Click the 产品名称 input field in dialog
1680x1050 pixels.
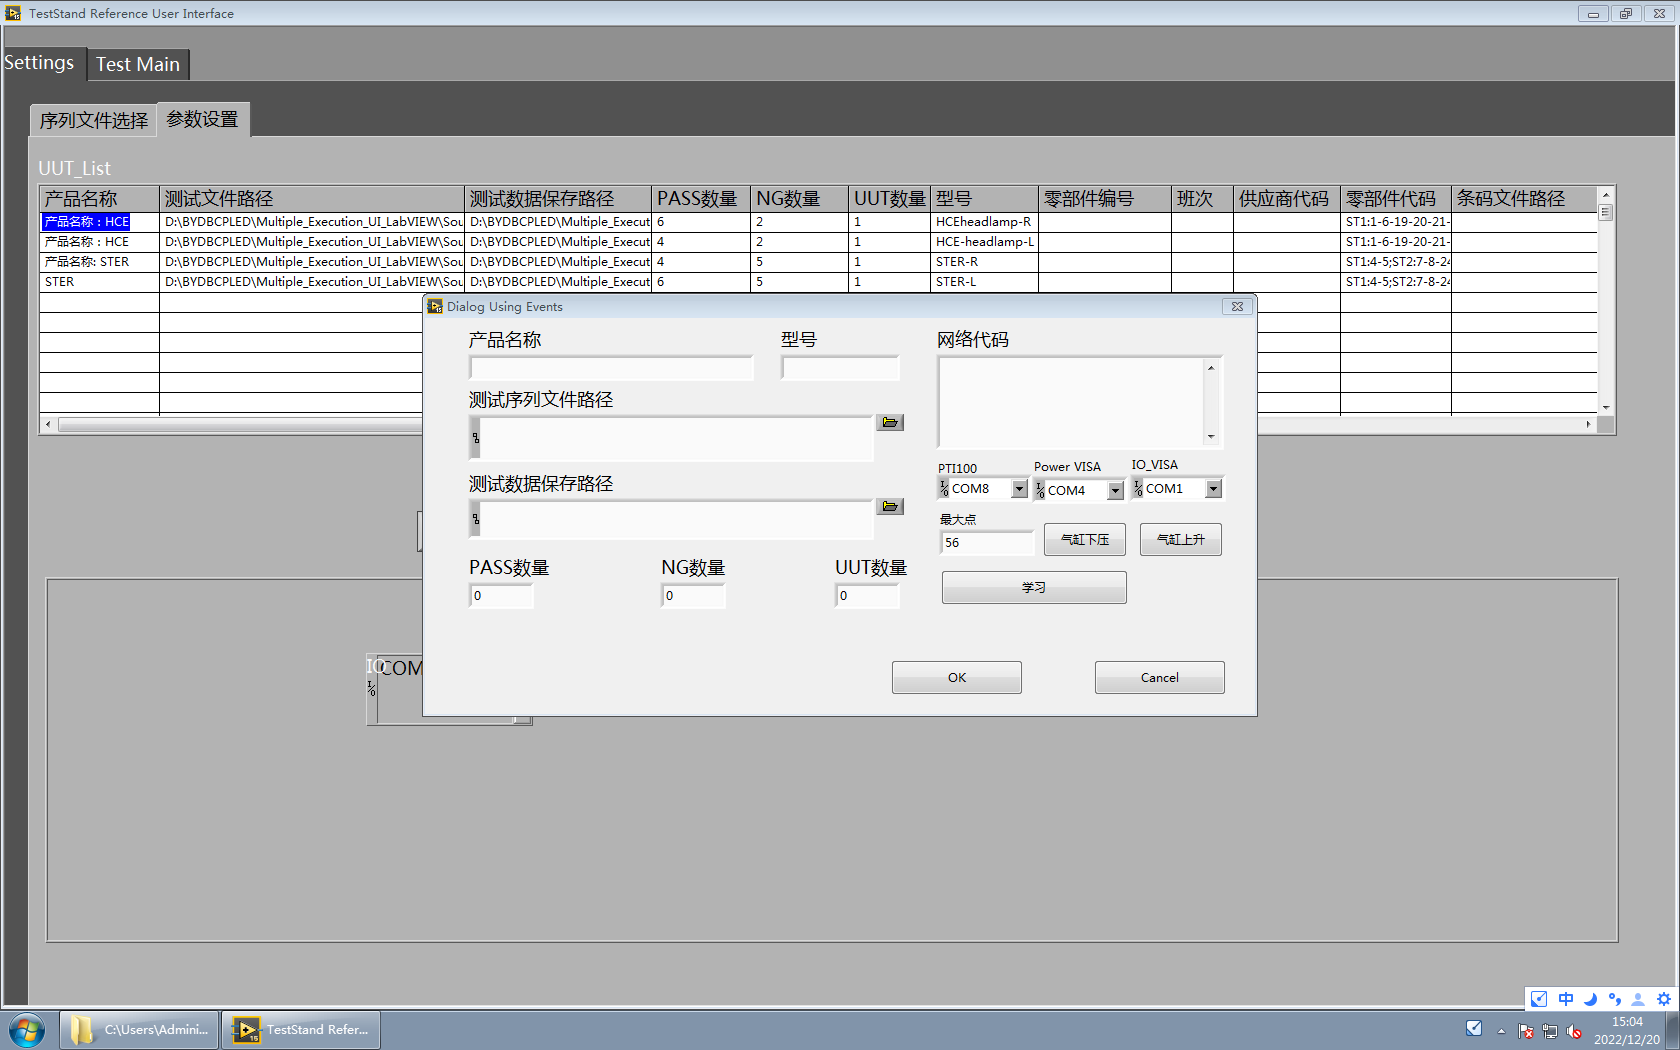click(x=611, y=368)
